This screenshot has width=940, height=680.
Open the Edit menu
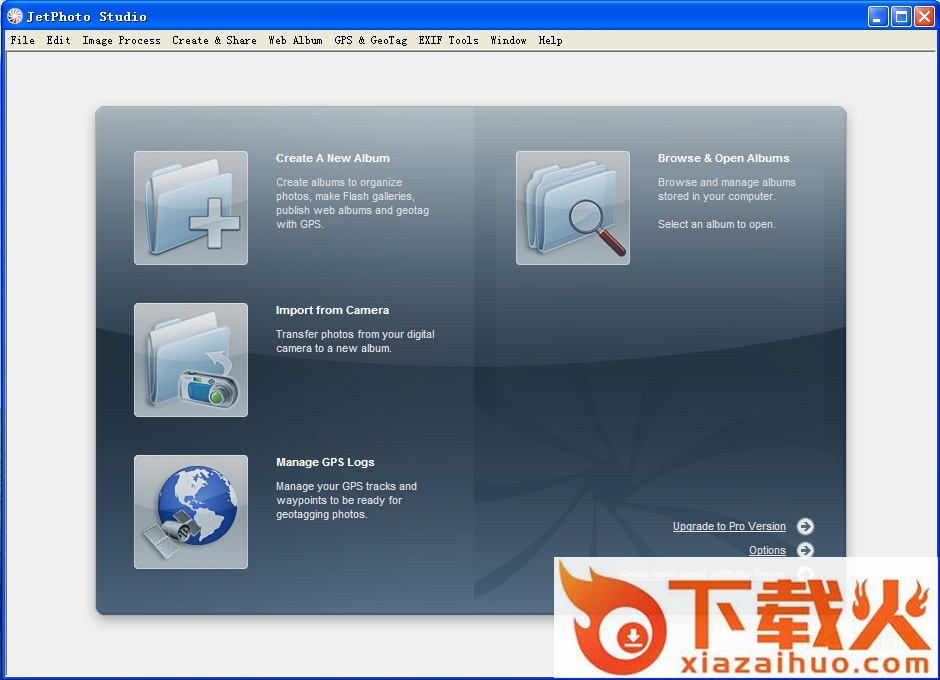[58, 40]
